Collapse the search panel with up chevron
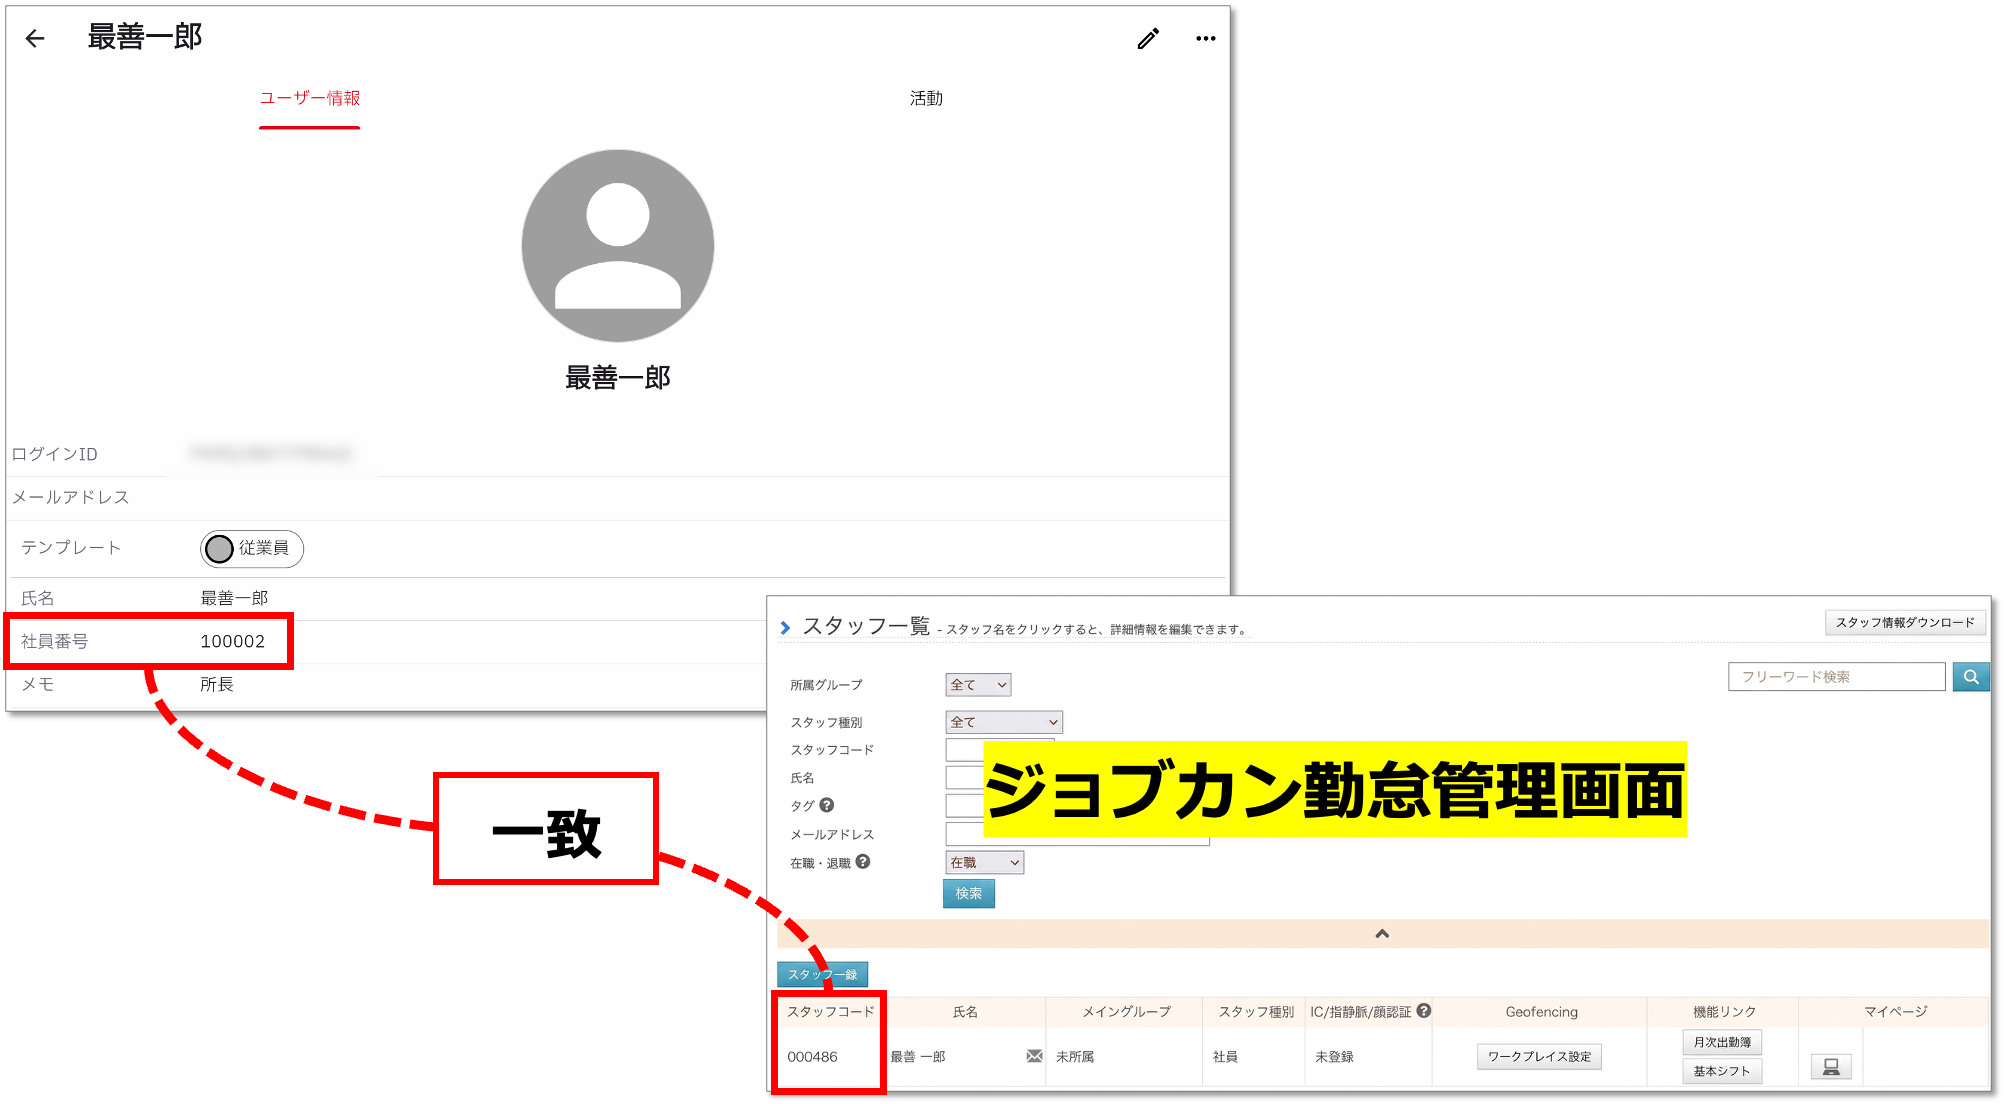This screenshot has width=2004, height=1104. pos(1382,934)
